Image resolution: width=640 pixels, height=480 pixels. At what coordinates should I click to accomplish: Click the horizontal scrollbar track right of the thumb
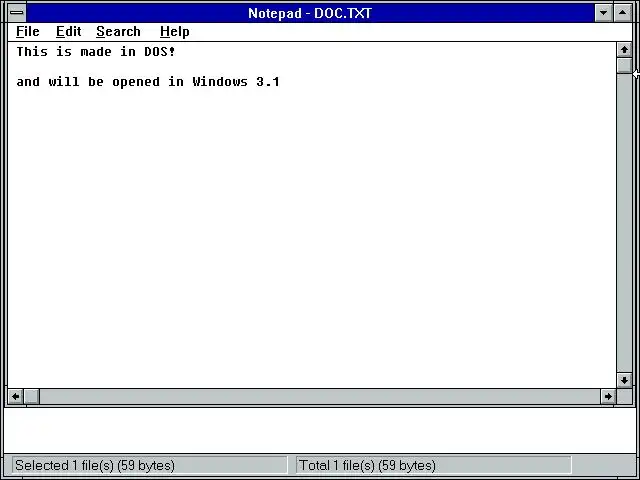click(x=320, y=396)
